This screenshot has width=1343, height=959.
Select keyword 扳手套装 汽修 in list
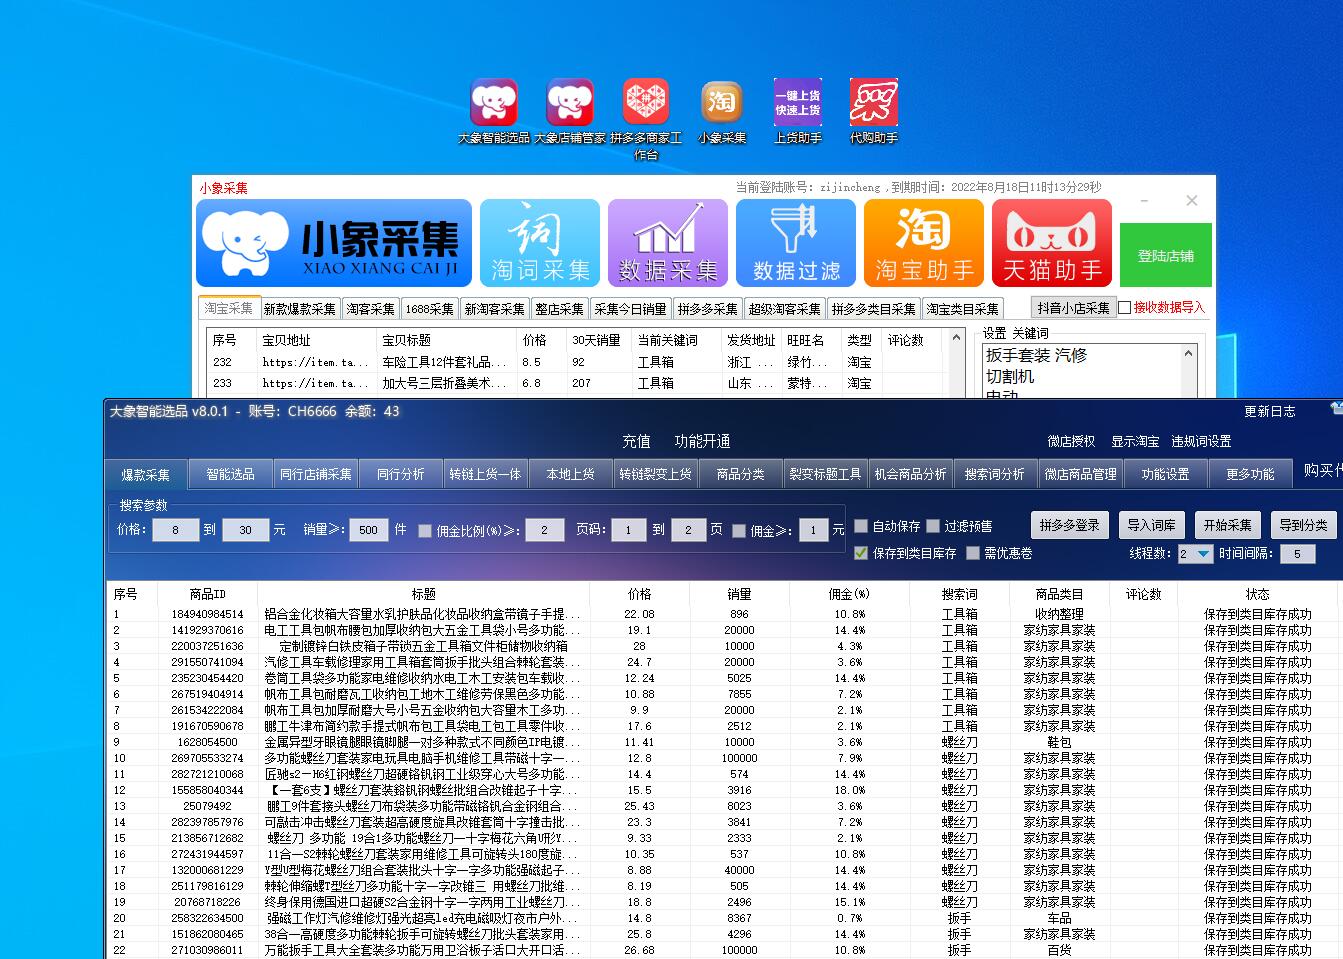tap(1036, 355)
